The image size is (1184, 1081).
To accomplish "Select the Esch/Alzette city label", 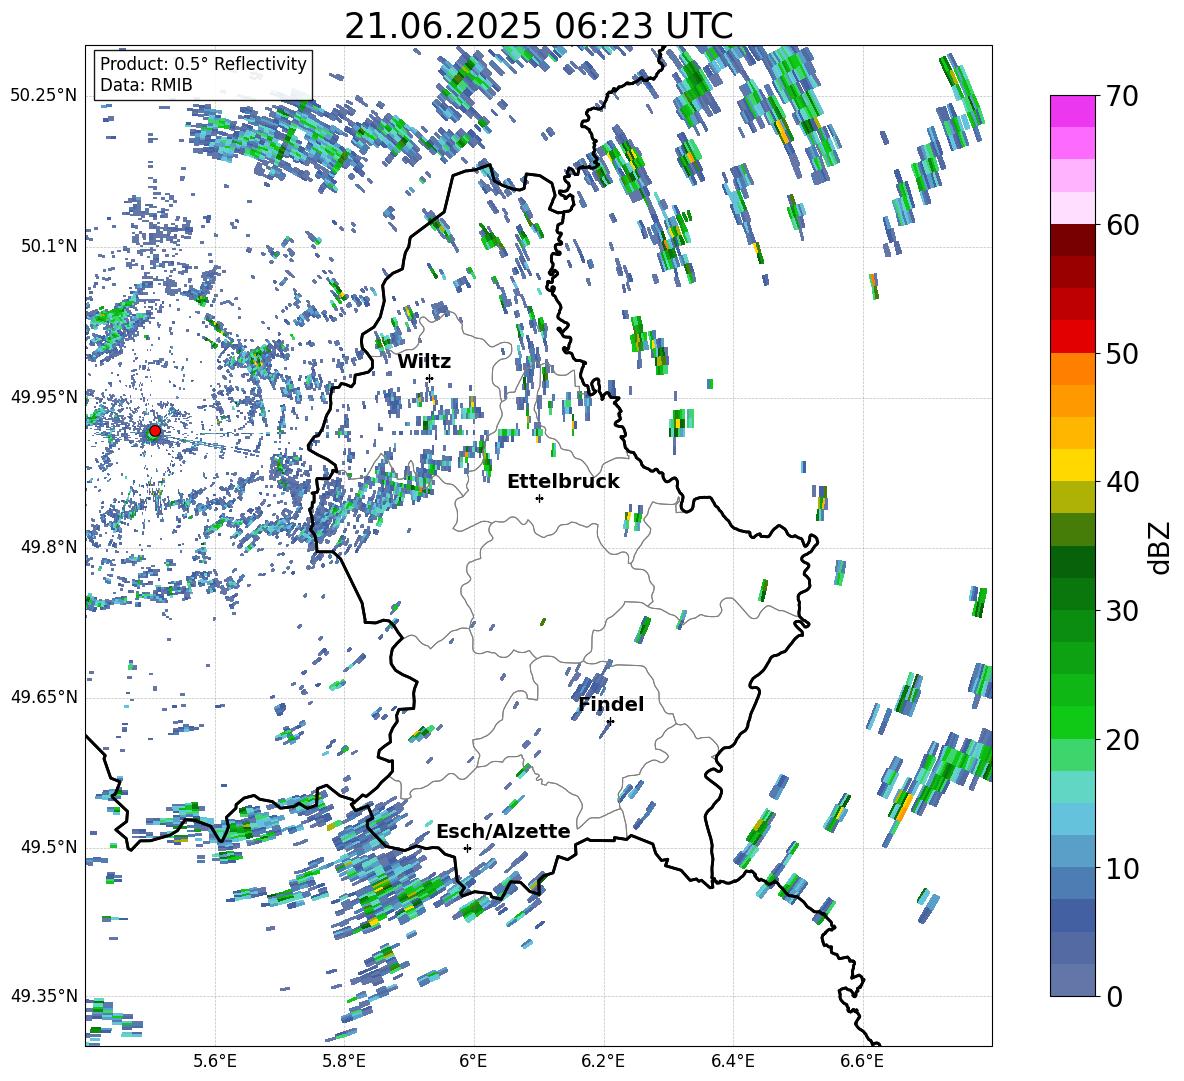I will click(503, 831).
